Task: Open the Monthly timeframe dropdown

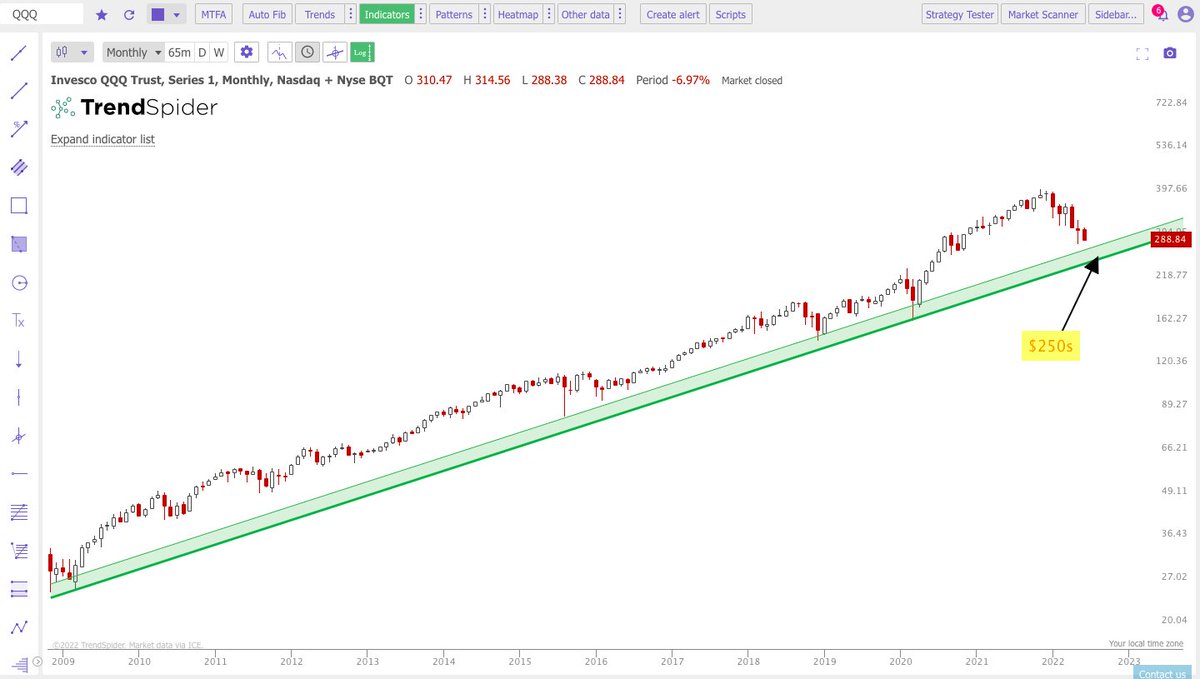Action: pyautogui.click(x=134, y=52)
